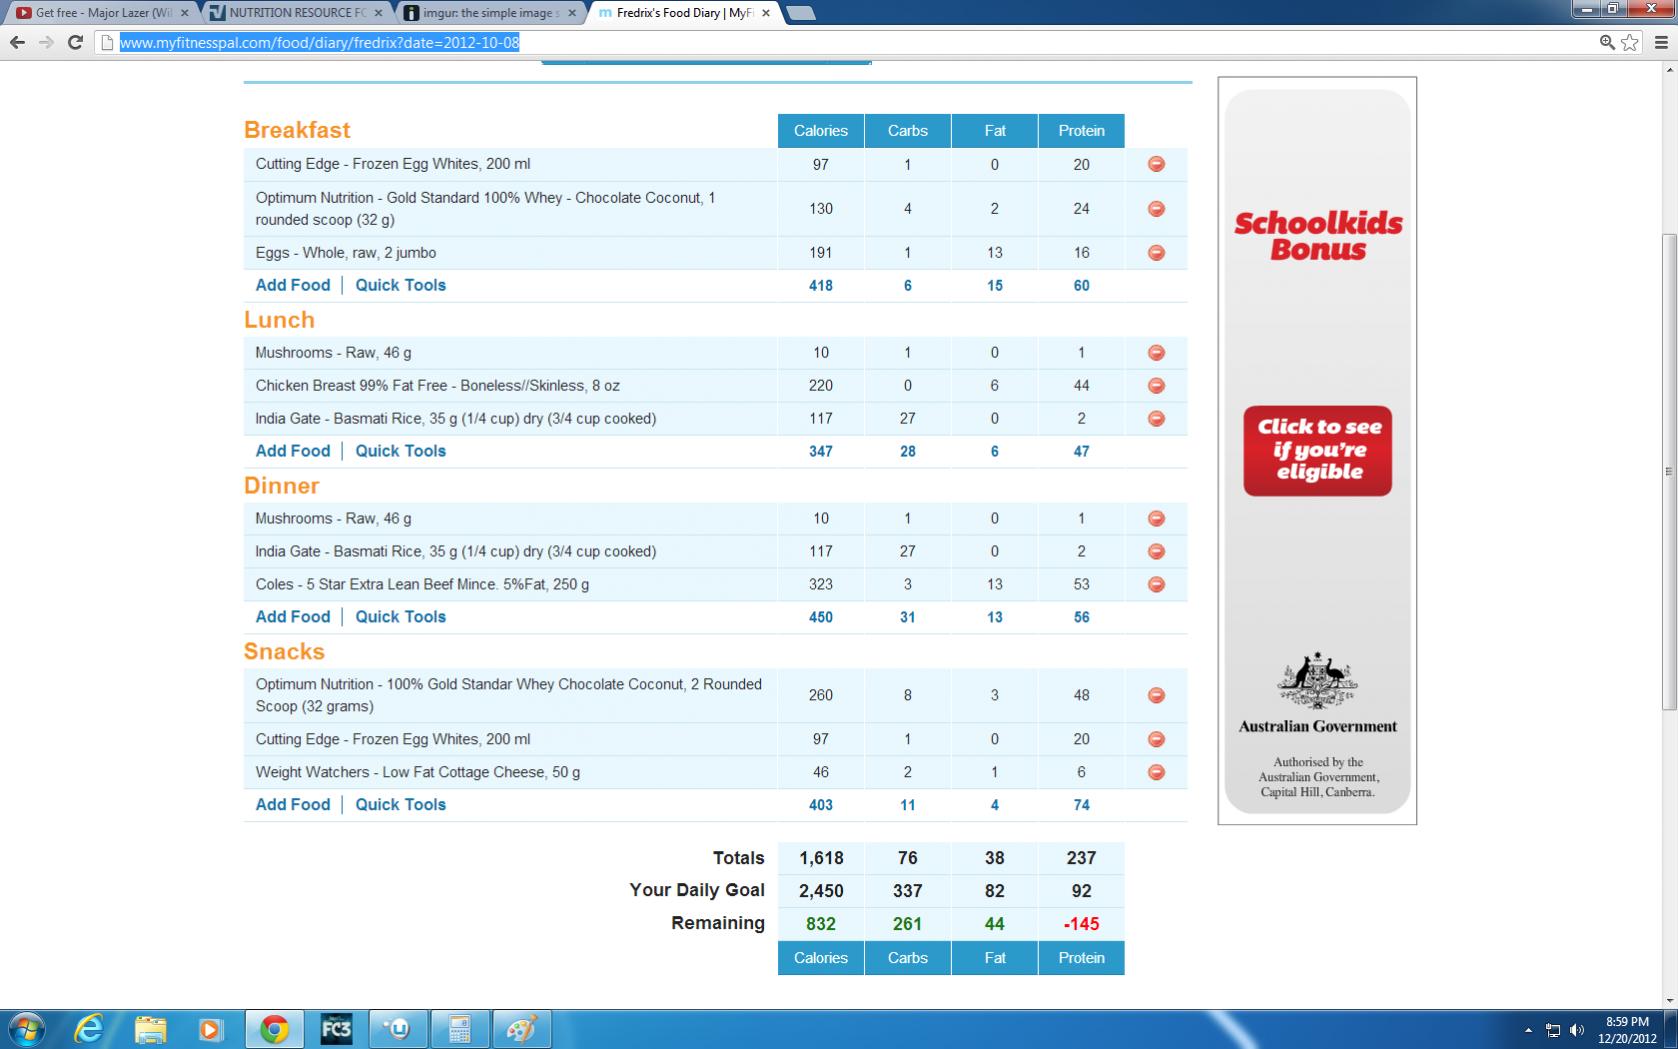Image resolution: width=1678 pixels, height=1049 pixels.
Task: Open Quick Tools under Dinner
Action: click(400, 617)
